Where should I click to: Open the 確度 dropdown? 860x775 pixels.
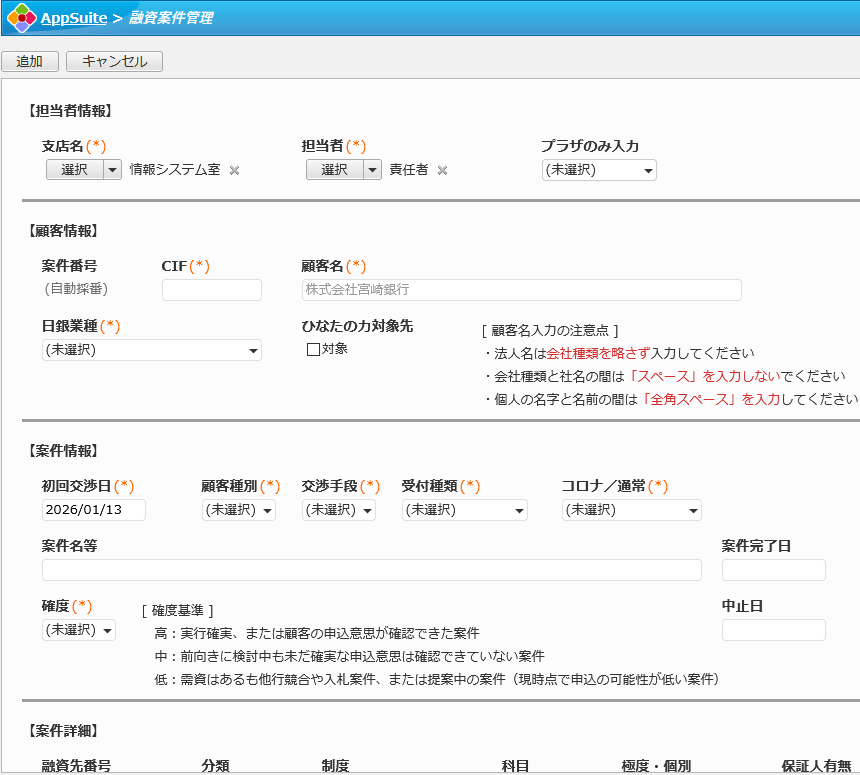(x=78, y=630)
